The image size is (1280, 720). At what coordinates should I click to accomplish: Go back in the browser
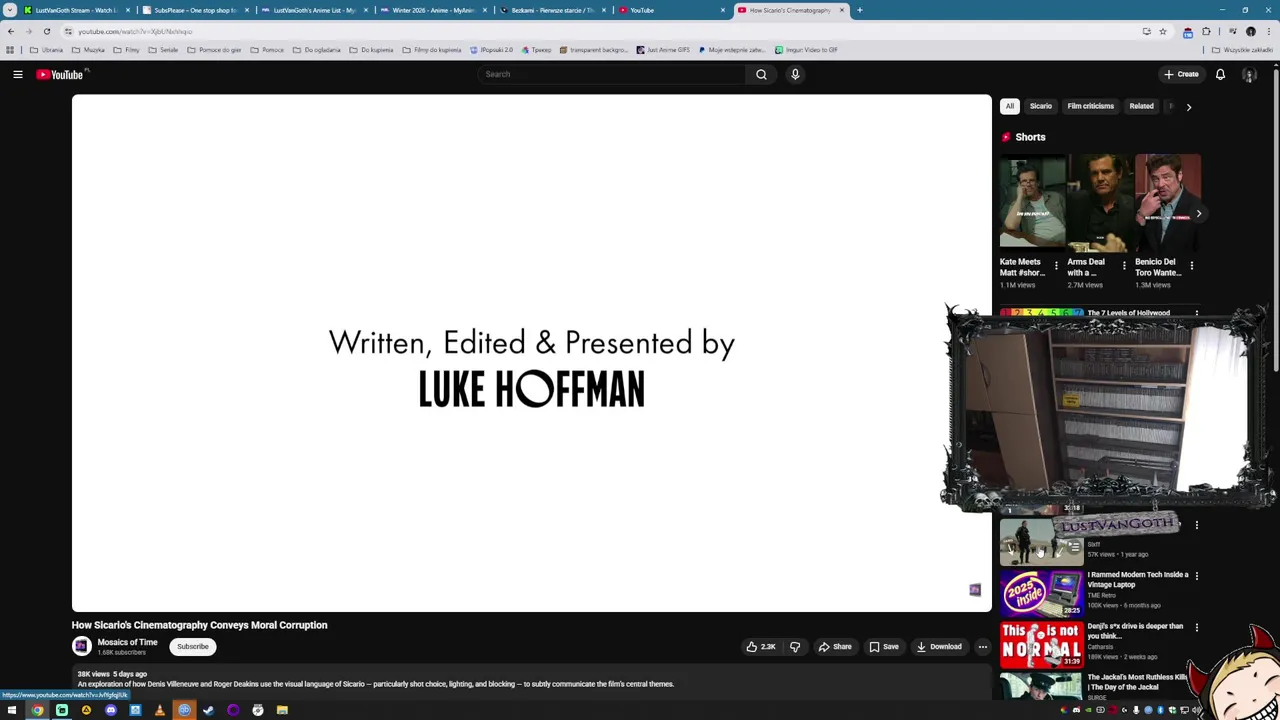[11, 31]
